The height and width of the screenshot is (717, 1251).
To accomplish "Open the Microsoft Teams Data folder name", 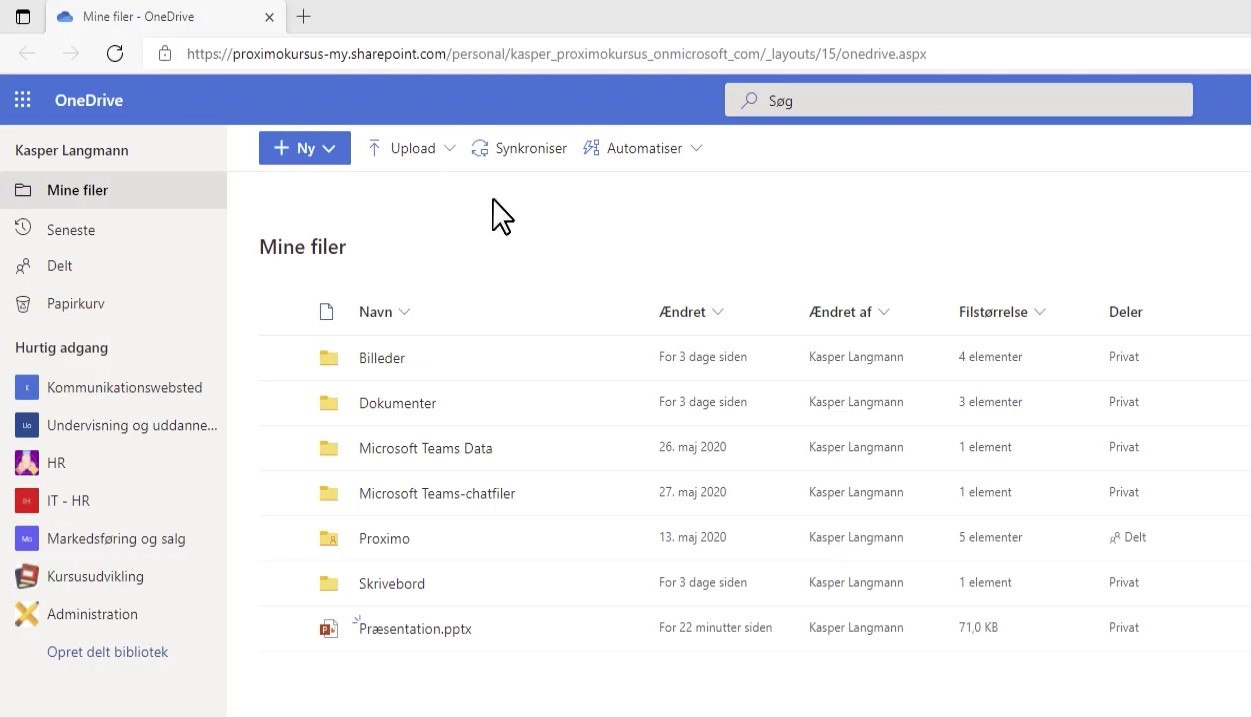I will [426, 448].
